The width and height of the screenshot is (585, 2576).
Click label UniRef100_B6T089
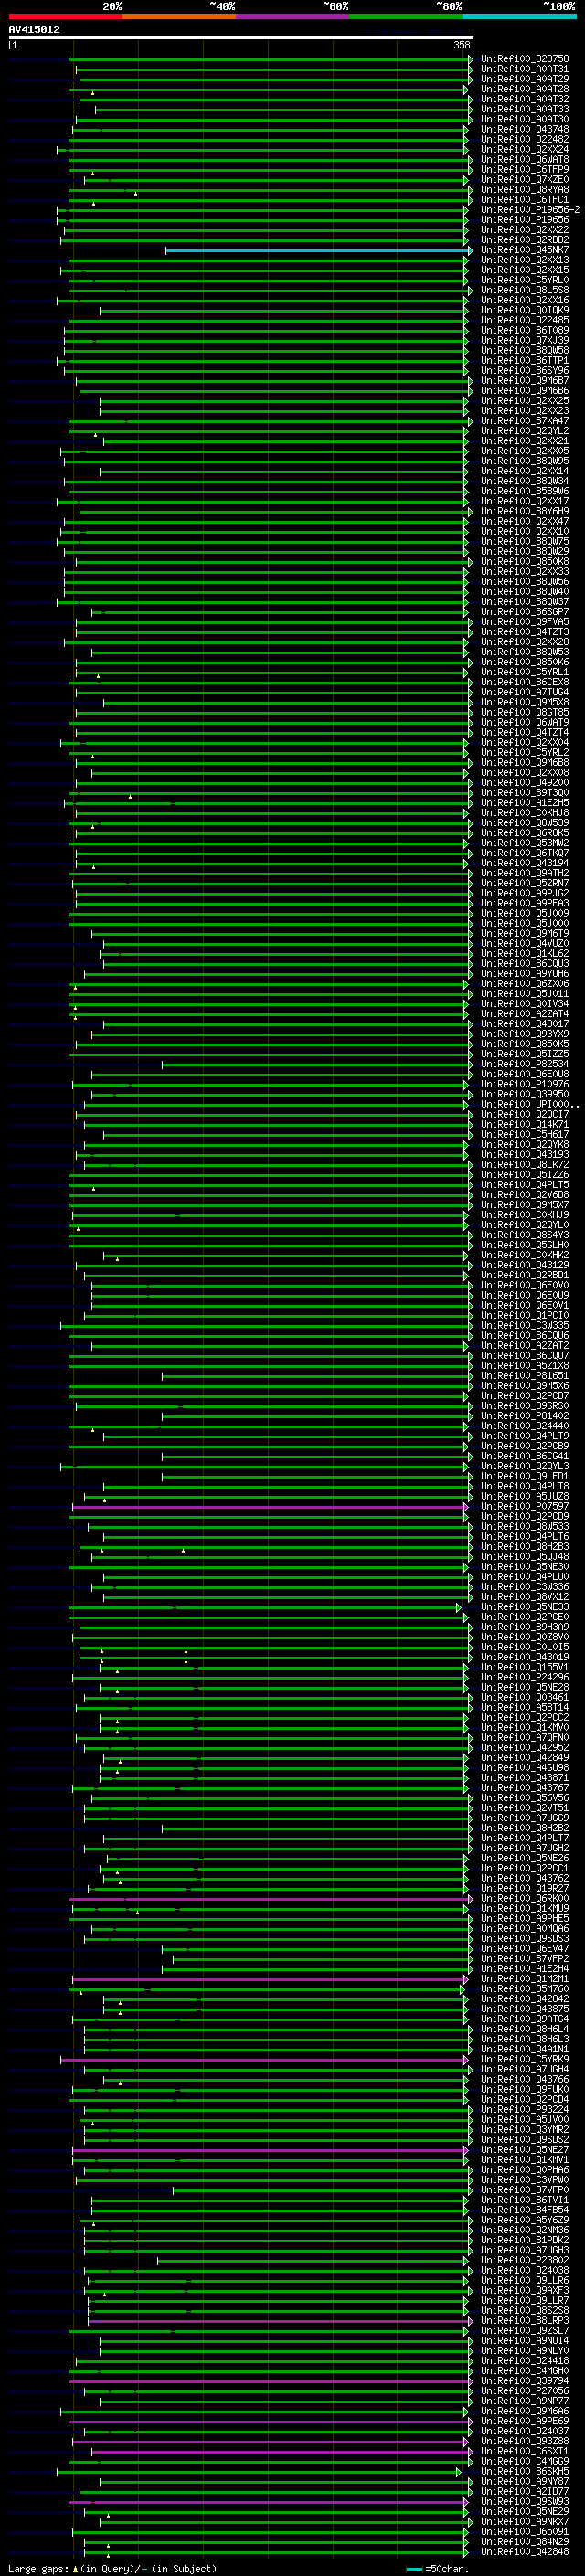tap(525, 330)
